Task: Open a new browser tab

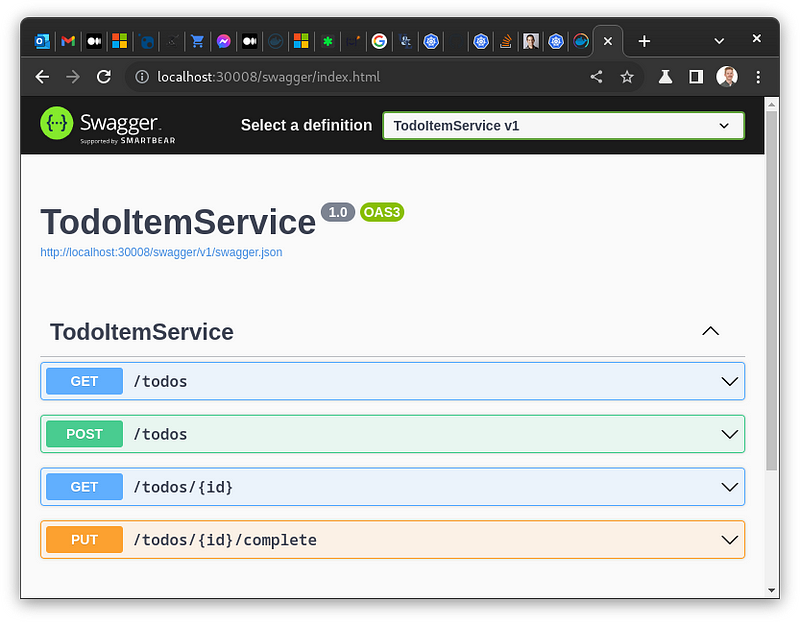Action: [x=644, y=41]
